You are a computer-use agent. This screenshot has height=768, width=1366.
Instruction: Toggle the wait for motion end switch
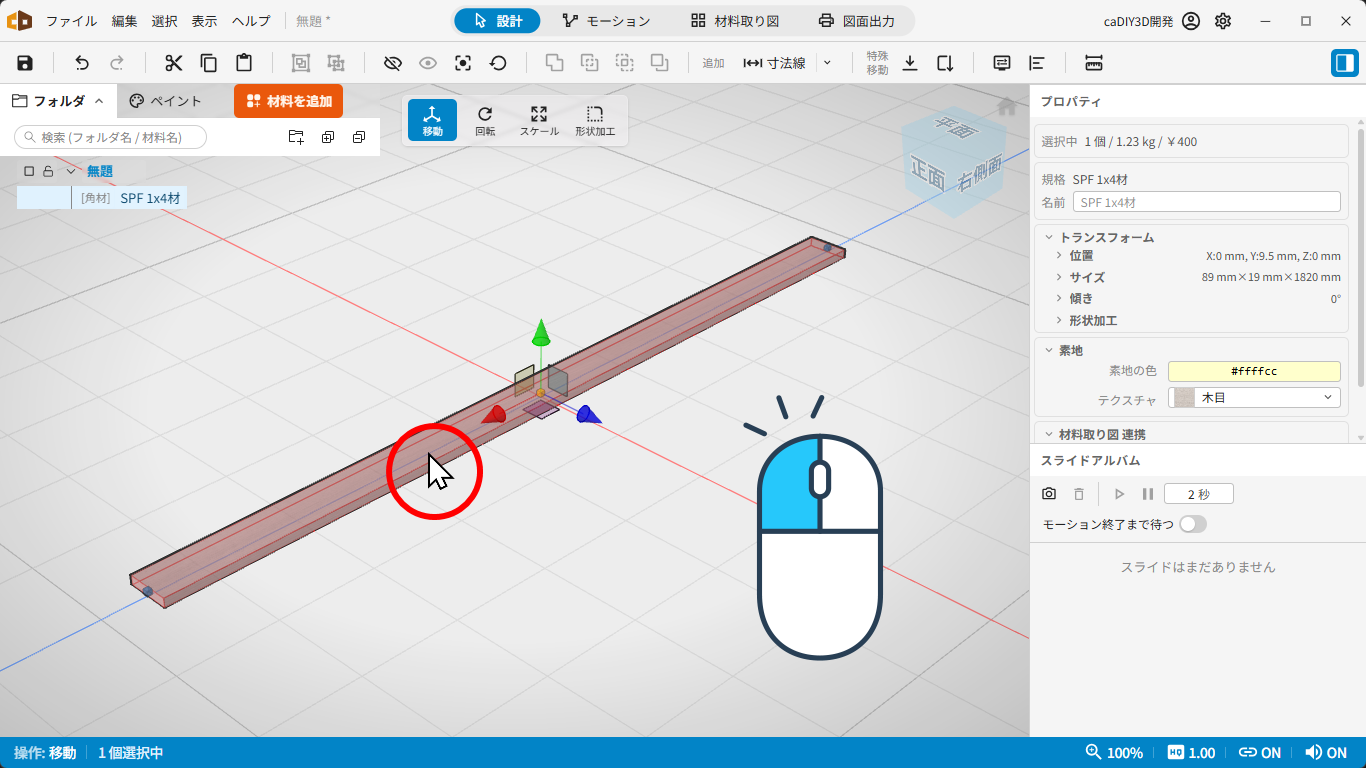click(1193, 524)
